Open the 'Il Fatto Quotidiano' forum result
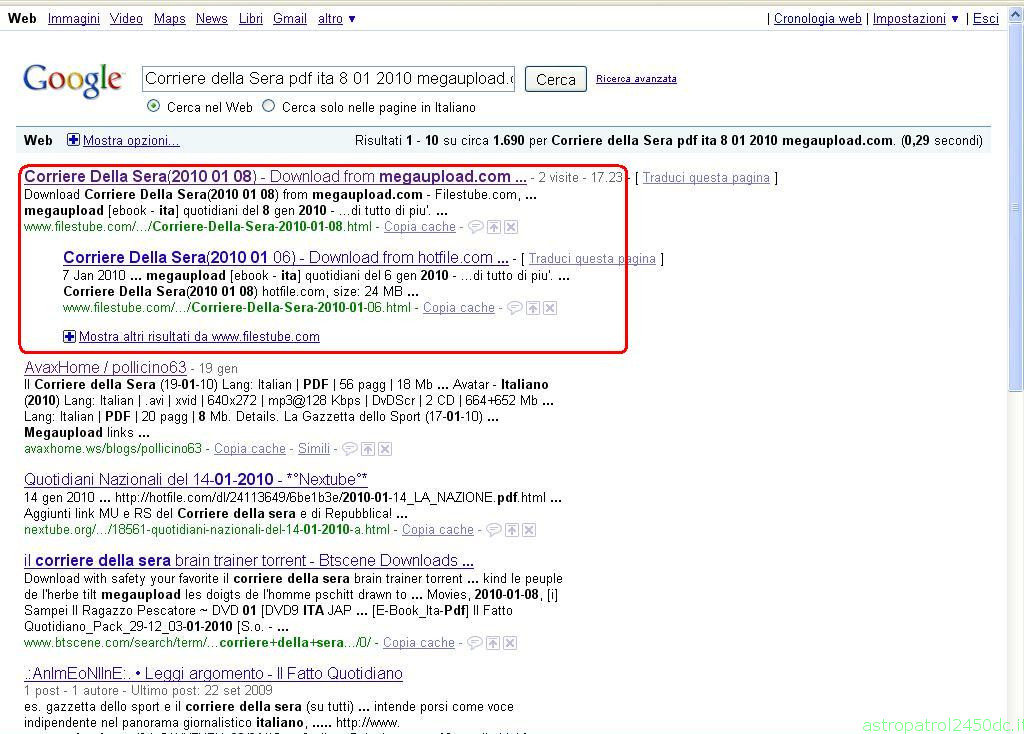 tap(214, 673)
